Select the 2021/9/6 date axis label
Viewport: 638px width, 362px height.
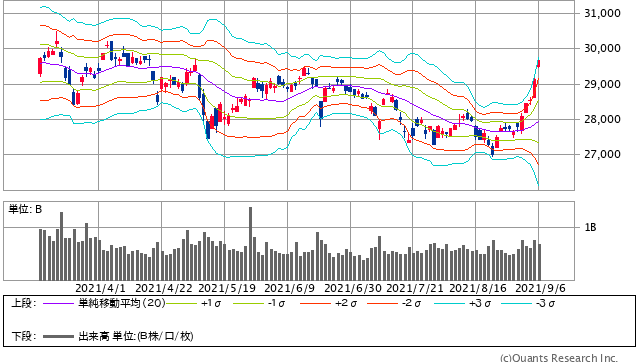click(540, 288)
